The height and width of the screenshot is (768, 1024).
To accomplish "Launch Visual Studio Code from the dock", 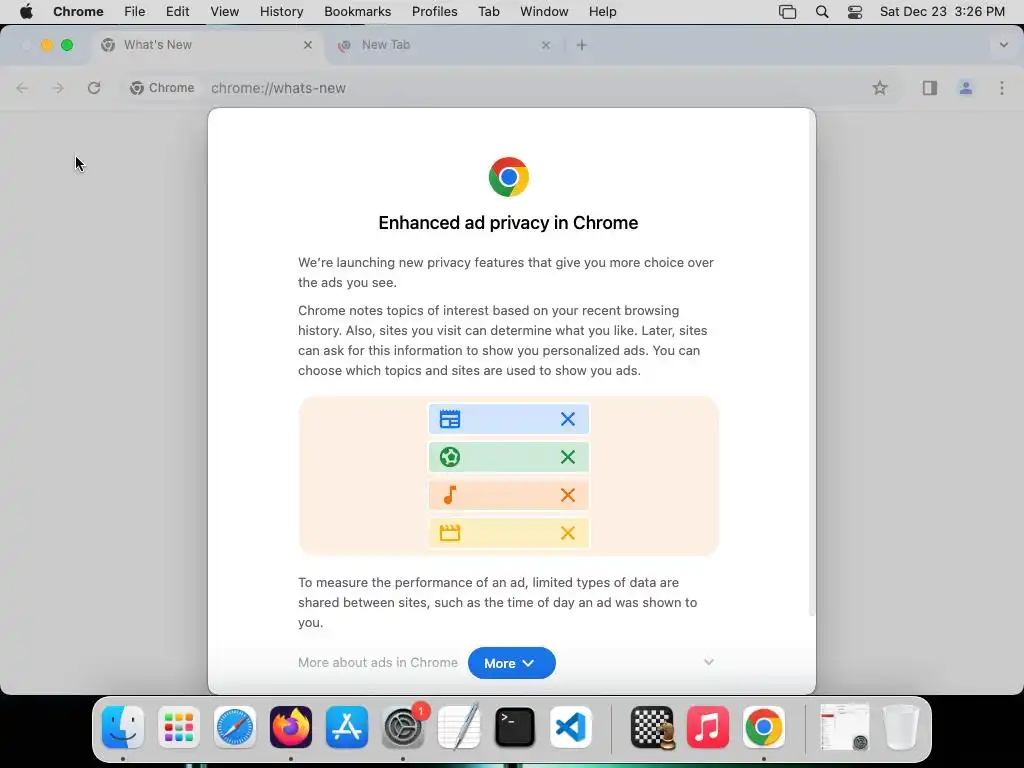I will point(571,727).
